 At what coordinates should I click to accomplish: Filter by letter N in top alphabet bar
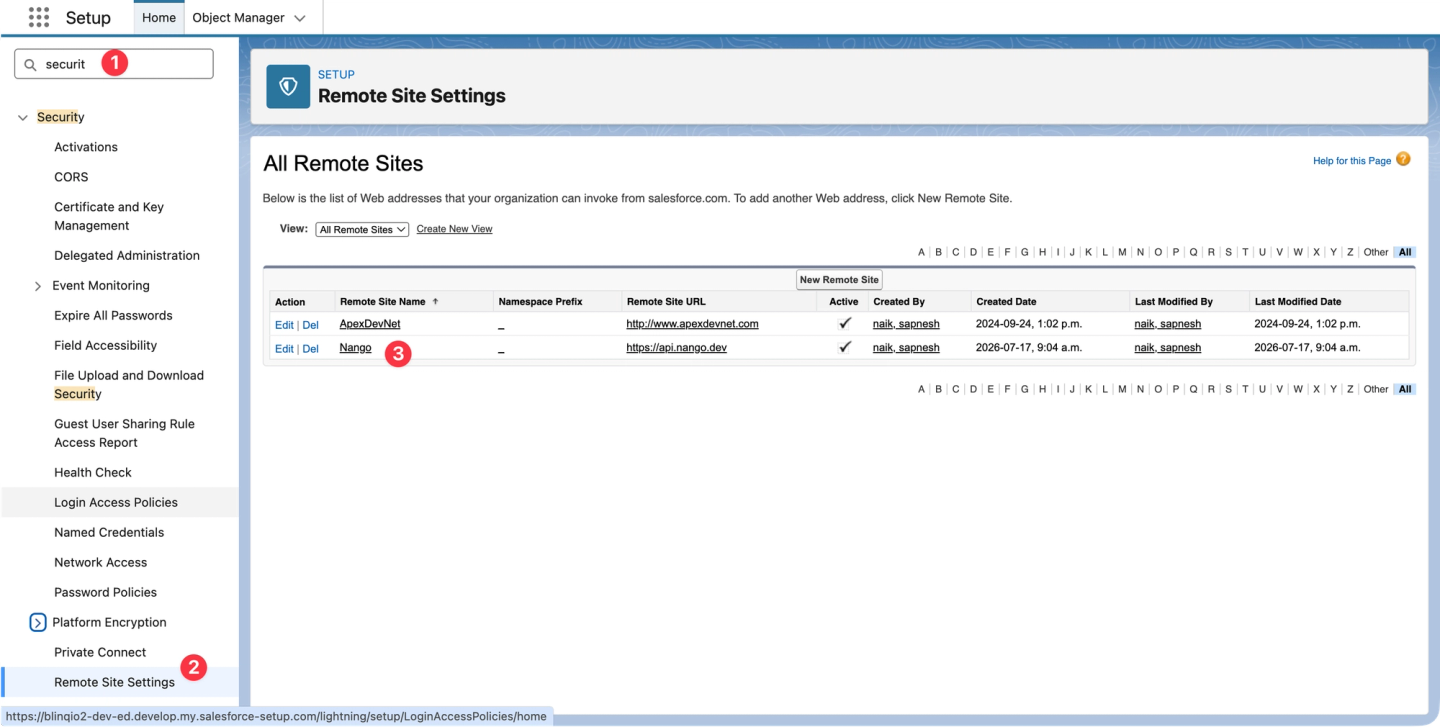pyautogui.click(x=1140, y=252)
